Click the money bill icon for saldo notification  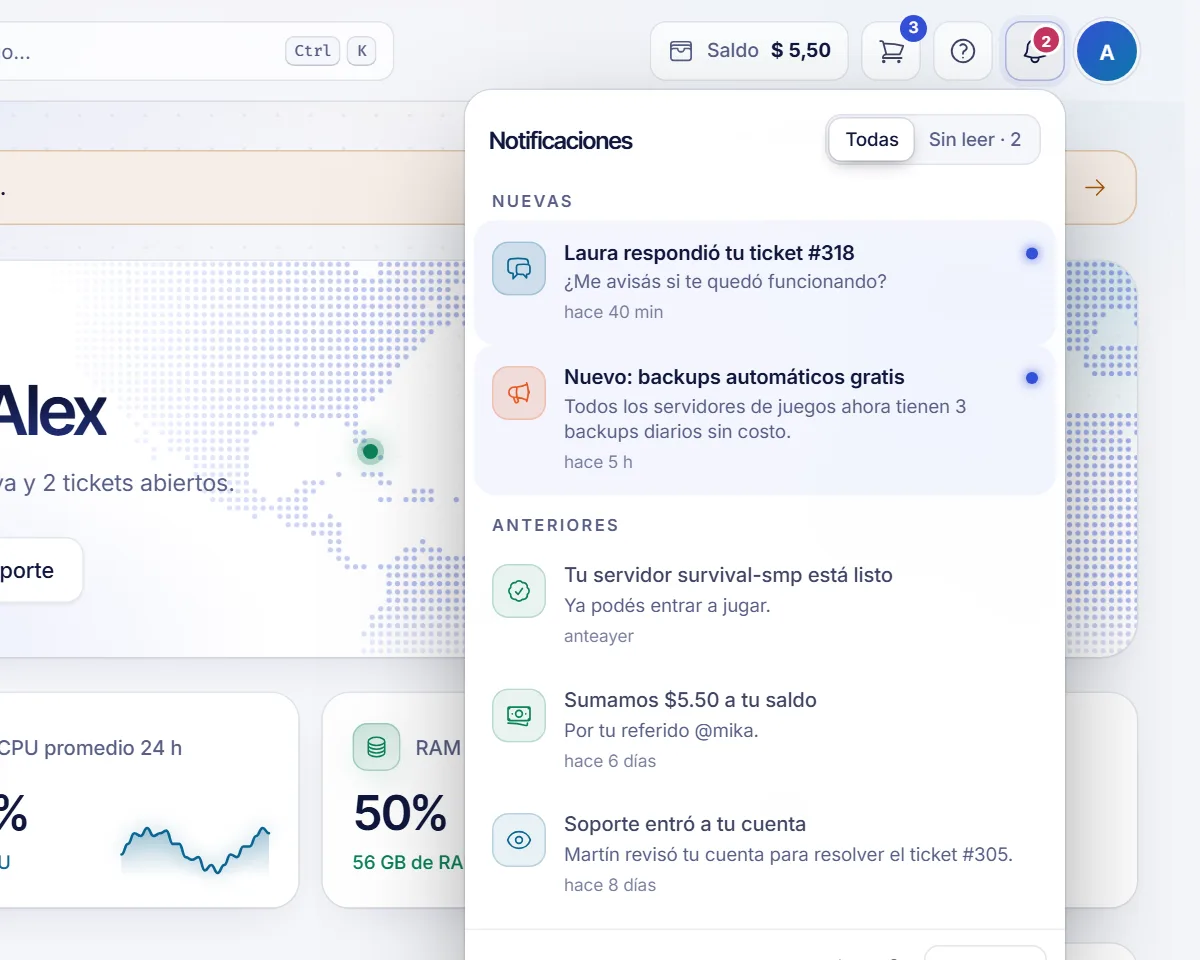pyautogui.click(x=519, y=715)
